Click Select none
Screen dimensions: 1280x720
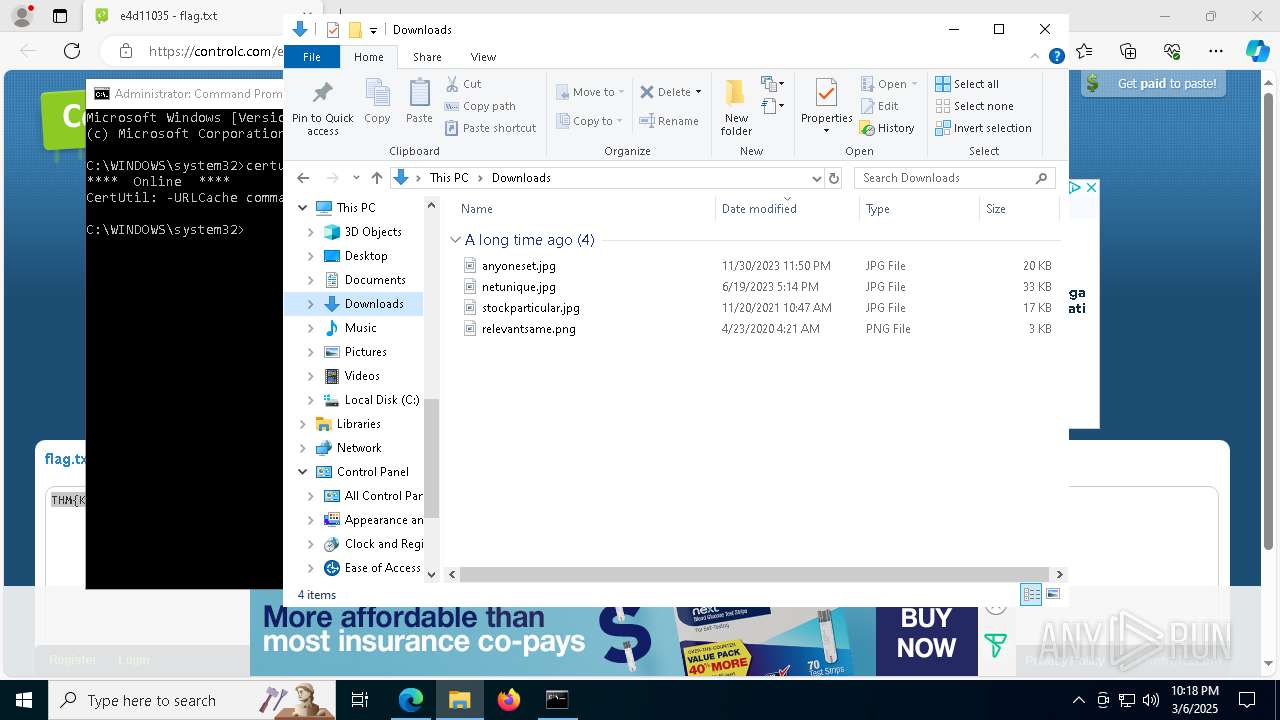point(974,106)
